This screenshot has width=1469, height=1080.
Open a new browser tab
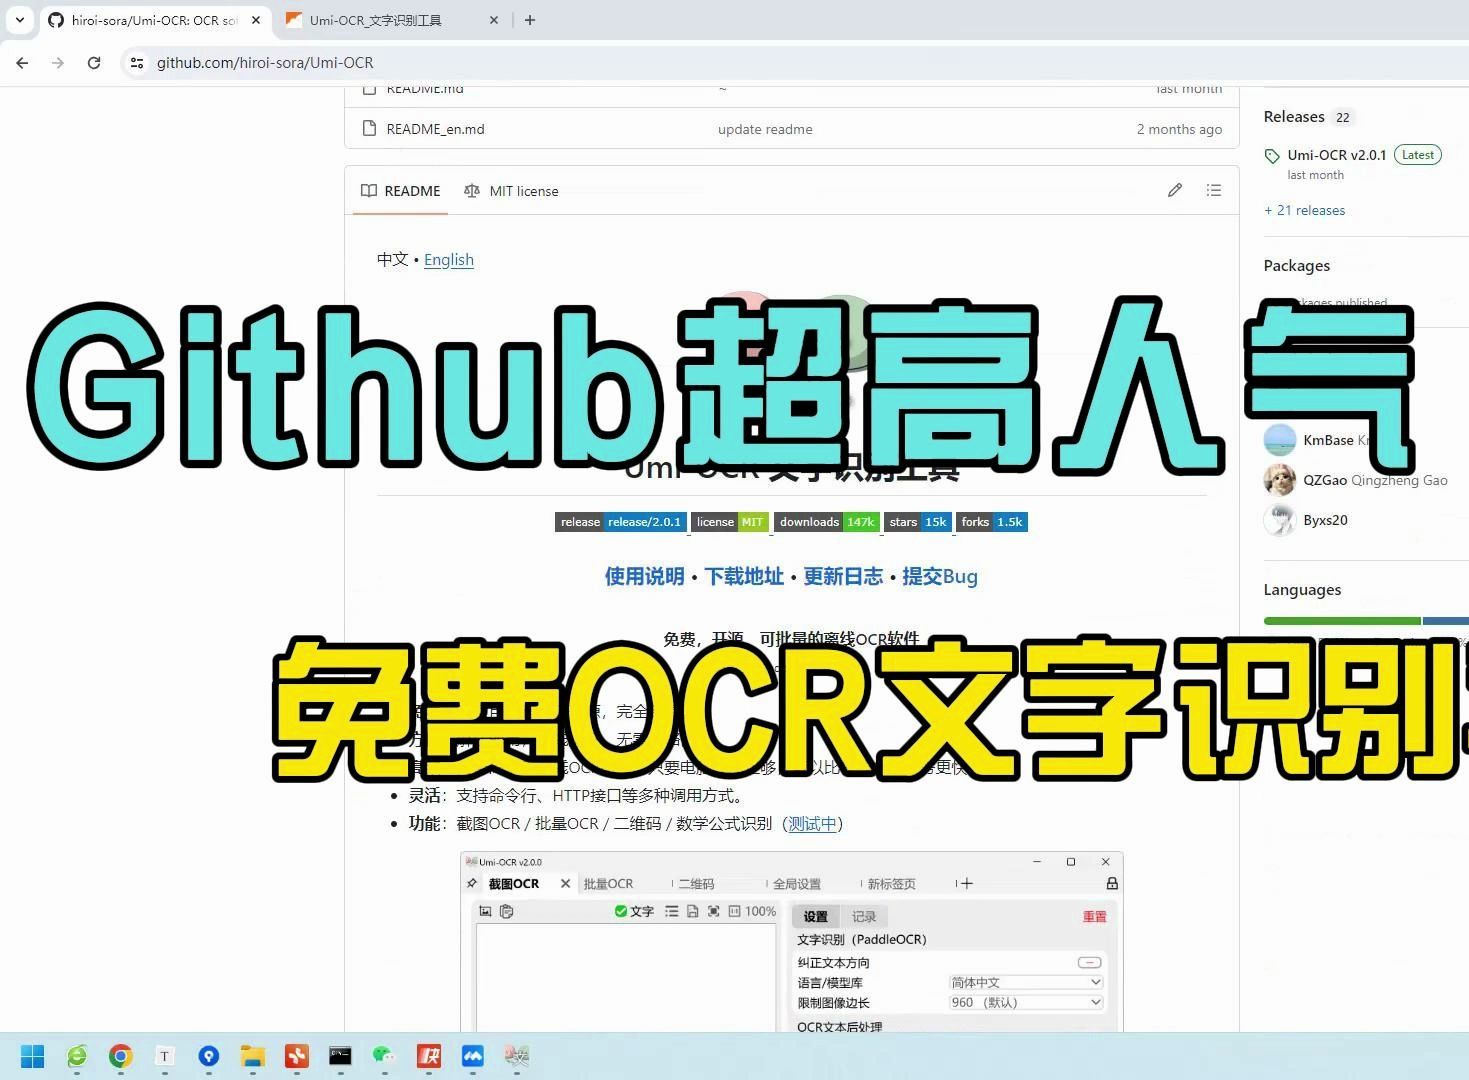click(530, 20)
